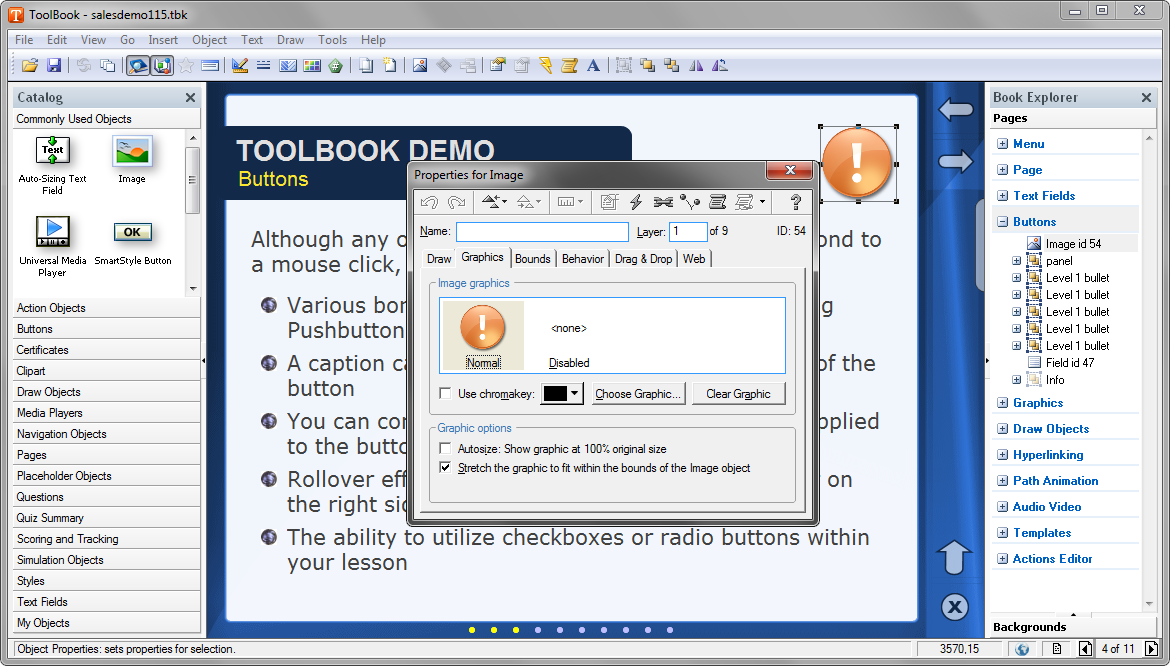1170x666 pixels.
Task: Open the Insert menu
Action: (163, 40)
